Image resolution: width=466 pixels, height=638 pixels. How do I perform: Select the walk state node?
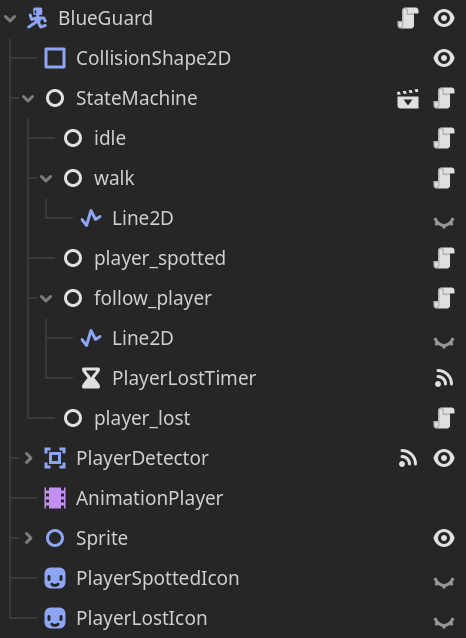point(114,179)
